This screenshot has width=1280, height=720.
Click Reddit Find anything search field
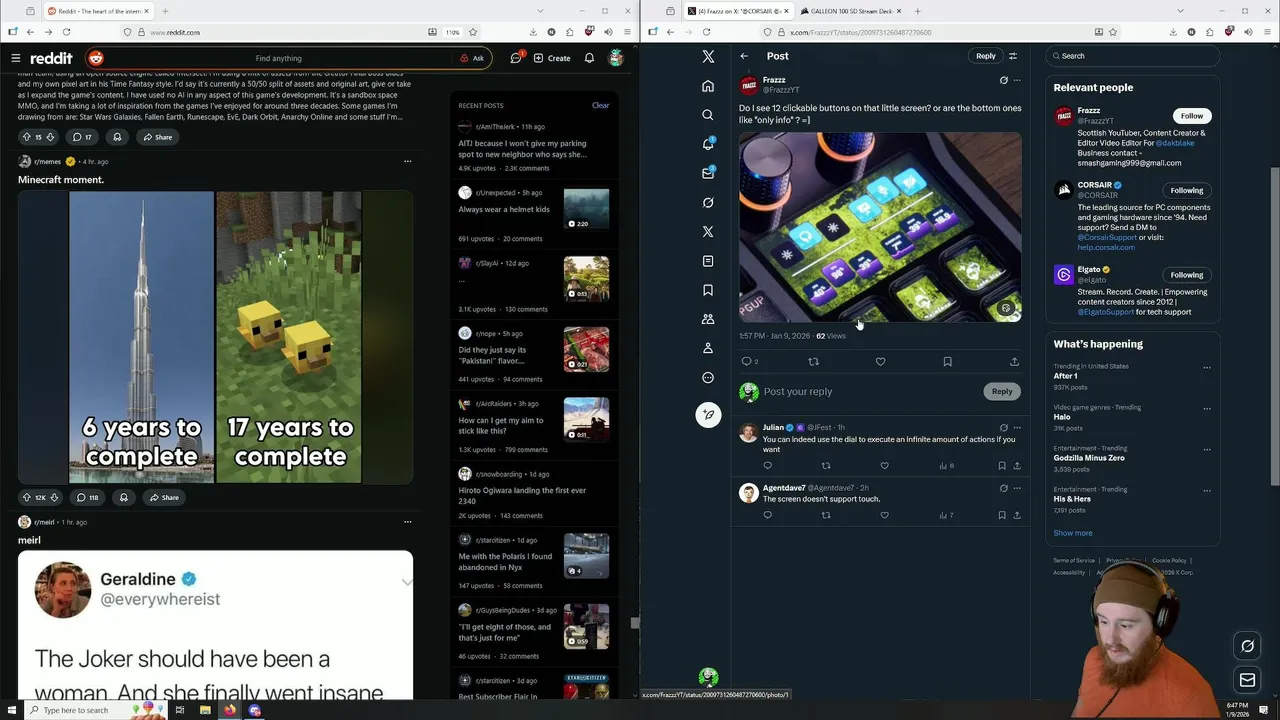click(x=278, y=58)
